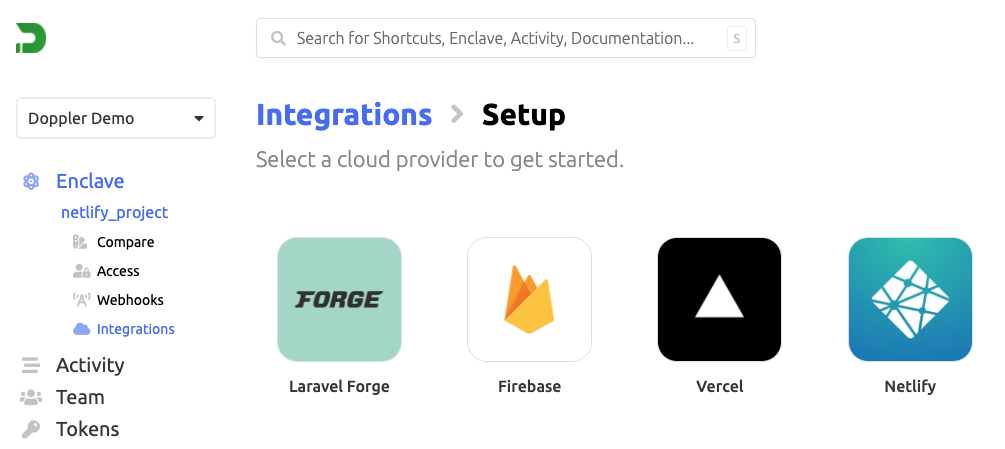The width and height of the screenshot is (1005, 449).
Task: Click the Netlify label text
Action: pos(910,386)
